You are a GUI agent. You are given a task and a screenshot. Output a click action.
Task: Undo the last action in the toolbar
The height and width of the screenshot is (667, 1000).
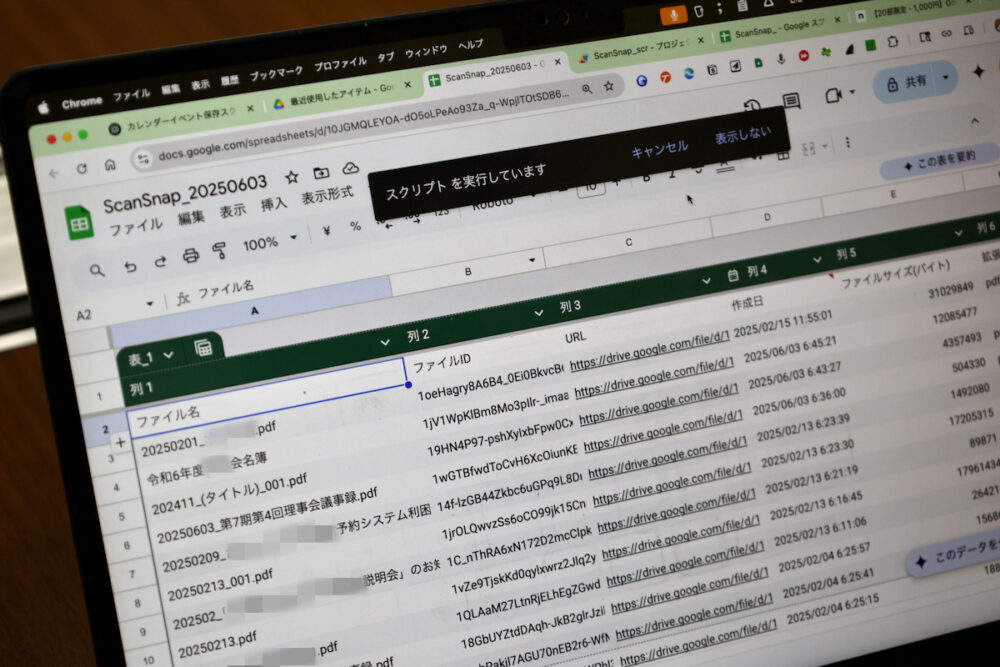[129, 266]
